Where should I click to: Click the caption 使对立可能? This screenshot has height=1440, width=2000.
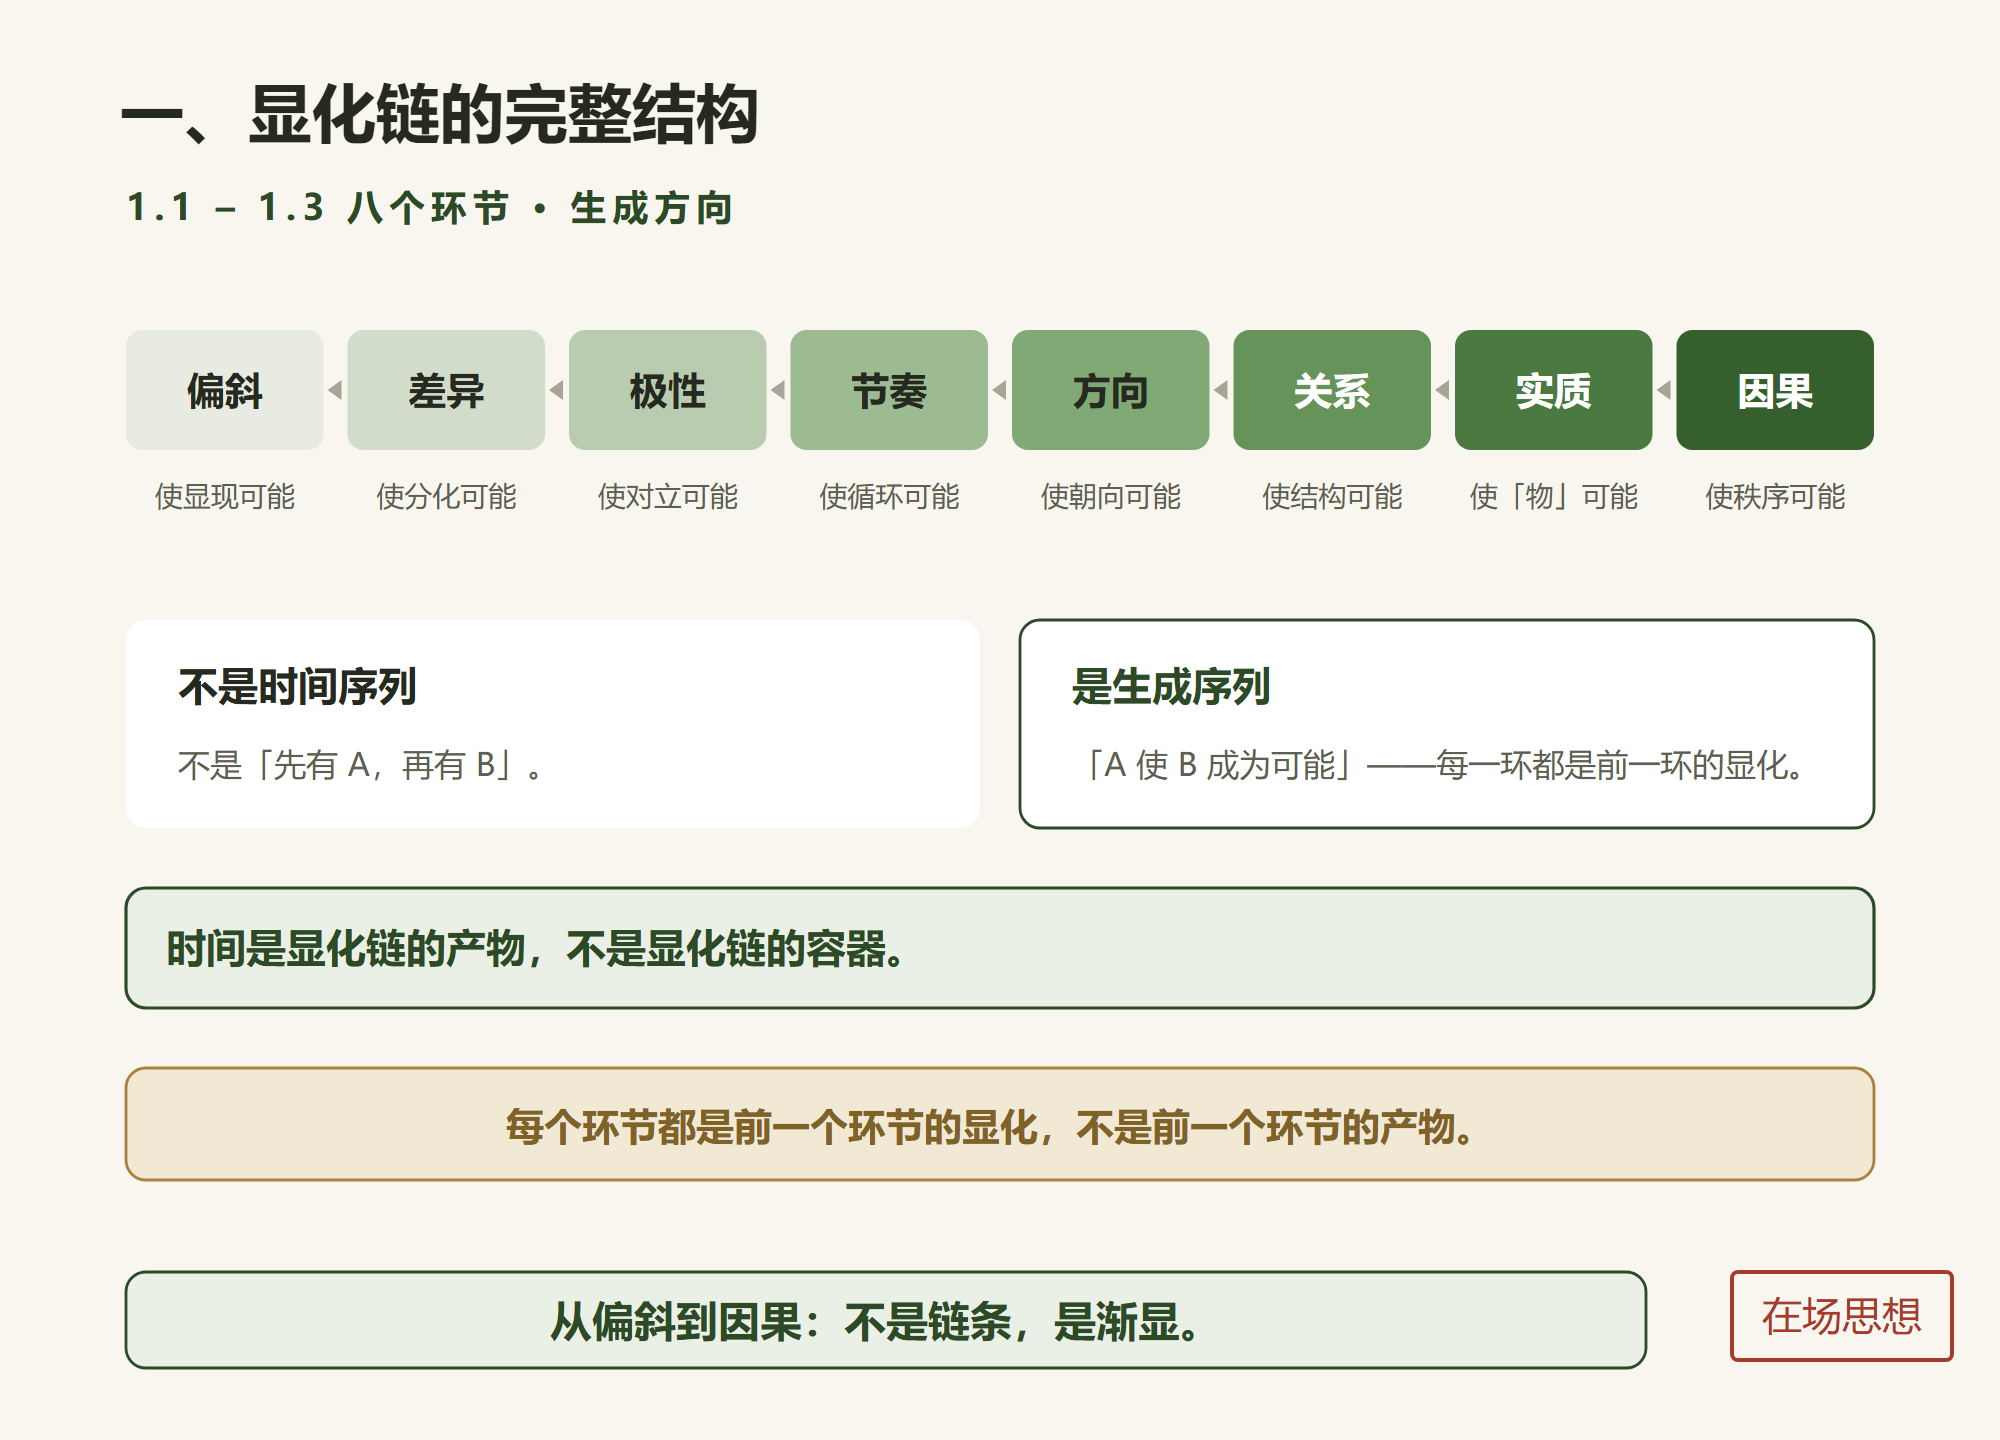[668, 496]
